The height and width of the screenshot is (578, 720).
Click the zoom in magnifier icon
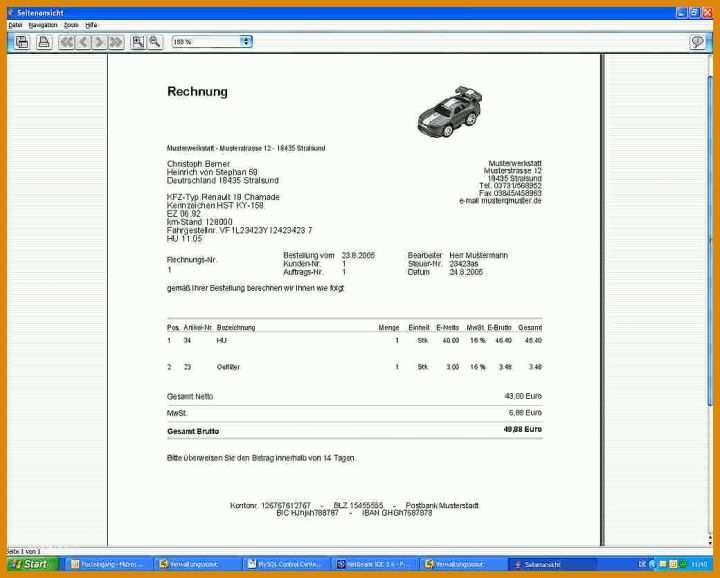click(138, 42)
